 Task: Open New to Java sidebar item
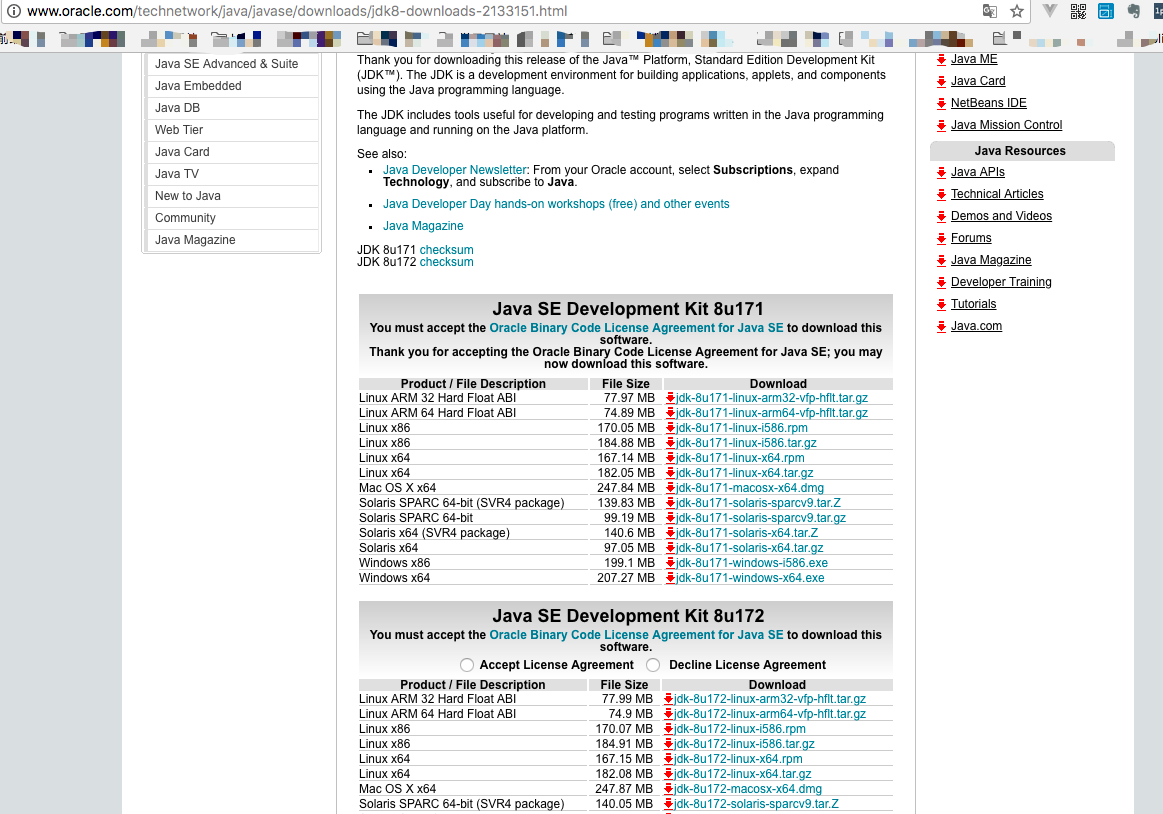[233, 196]
